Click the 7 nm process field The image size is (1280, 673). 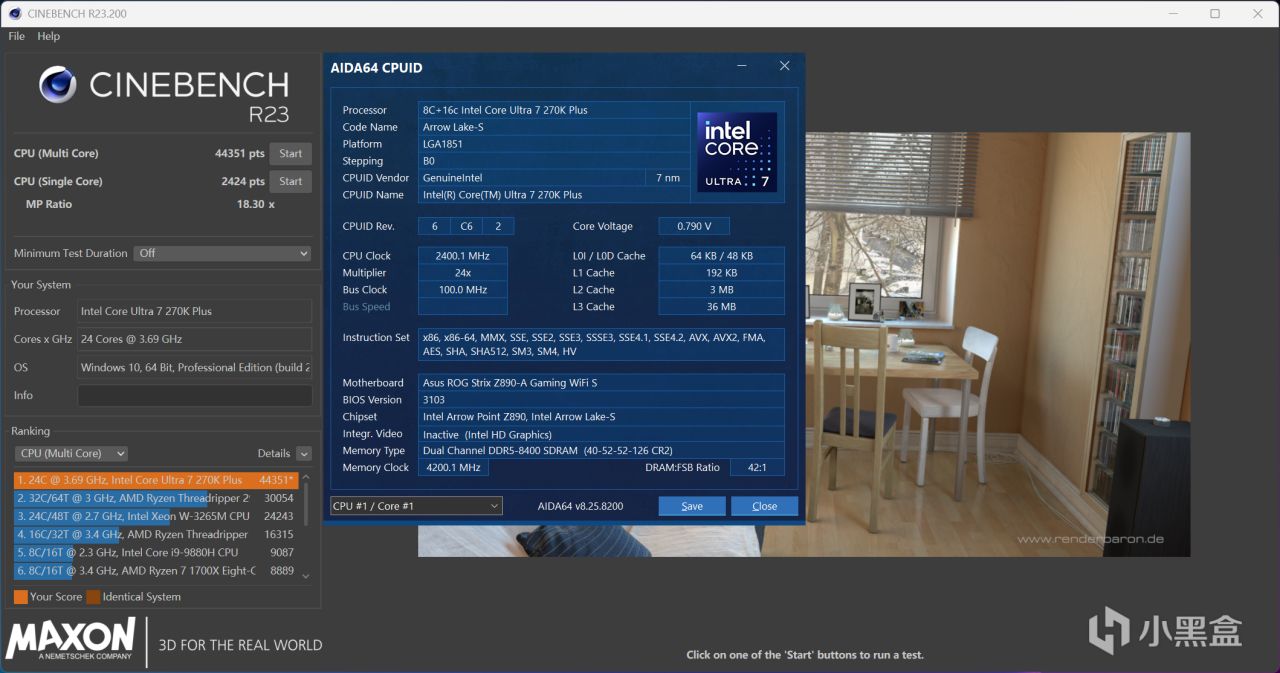pos(668,178)
